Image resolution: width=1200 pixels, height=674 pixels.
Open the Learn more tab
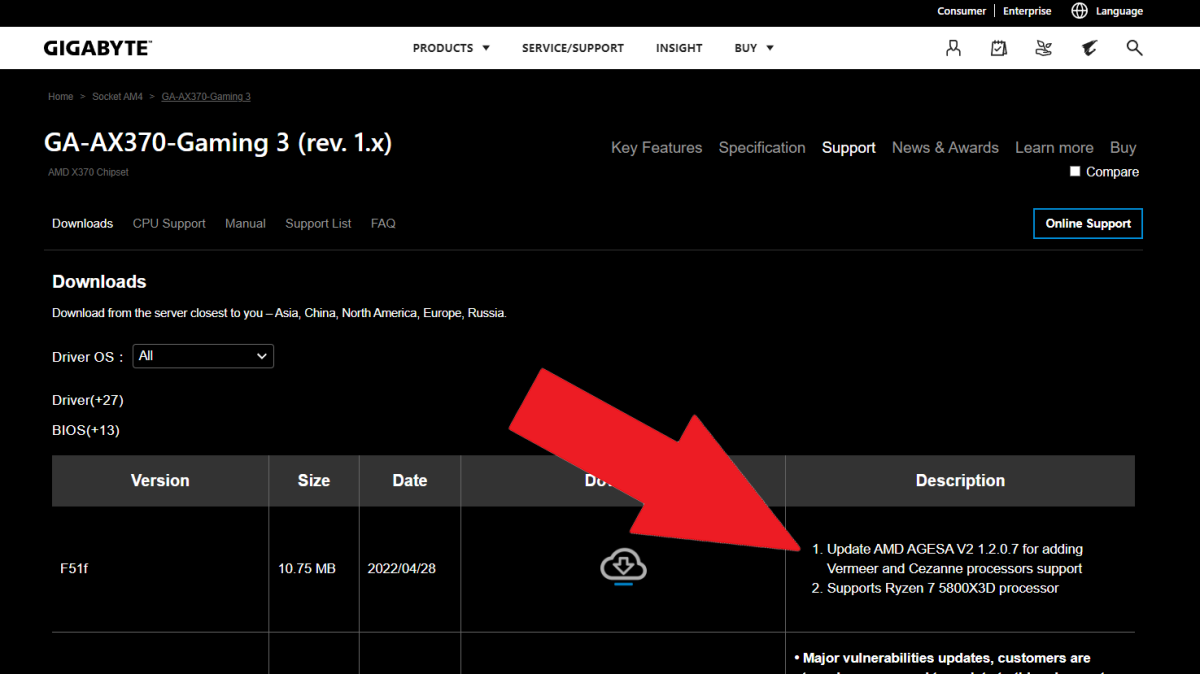pyautogui.click(x=1054, y=148)
